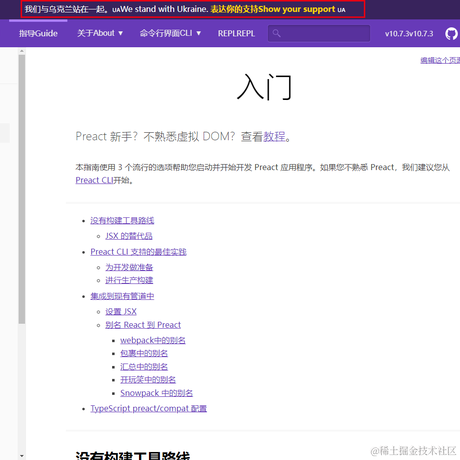Jump to Preact CLI 支持的最佳实践 section
Viewport: 460px width, 460px height.
click(138, 252)
